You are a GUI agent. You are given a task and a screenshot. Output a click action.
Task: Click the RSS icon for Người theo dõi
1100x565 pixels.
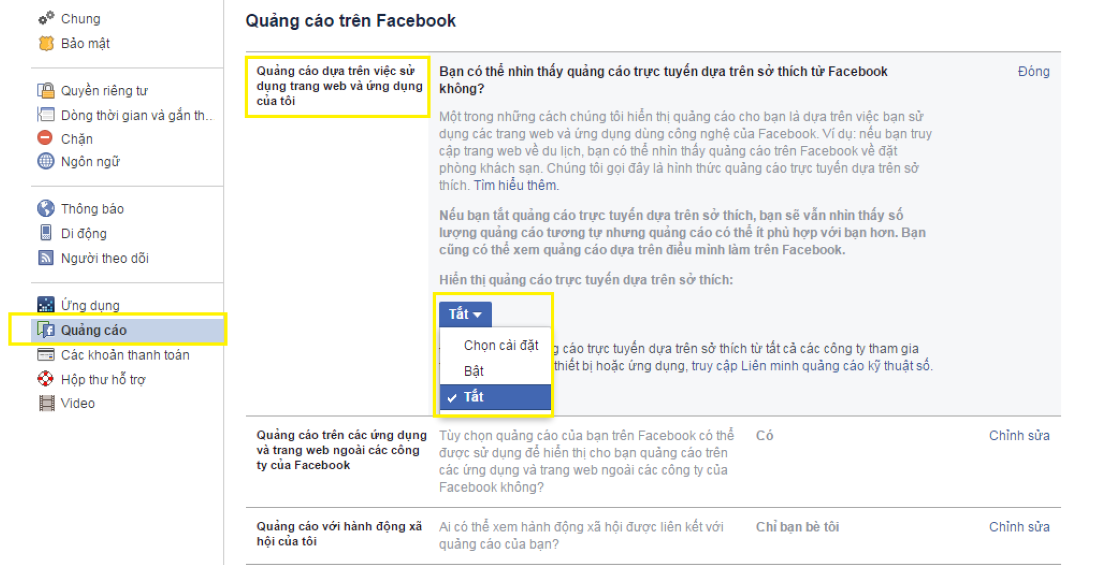pyautogui.click(x=46, y=258)
